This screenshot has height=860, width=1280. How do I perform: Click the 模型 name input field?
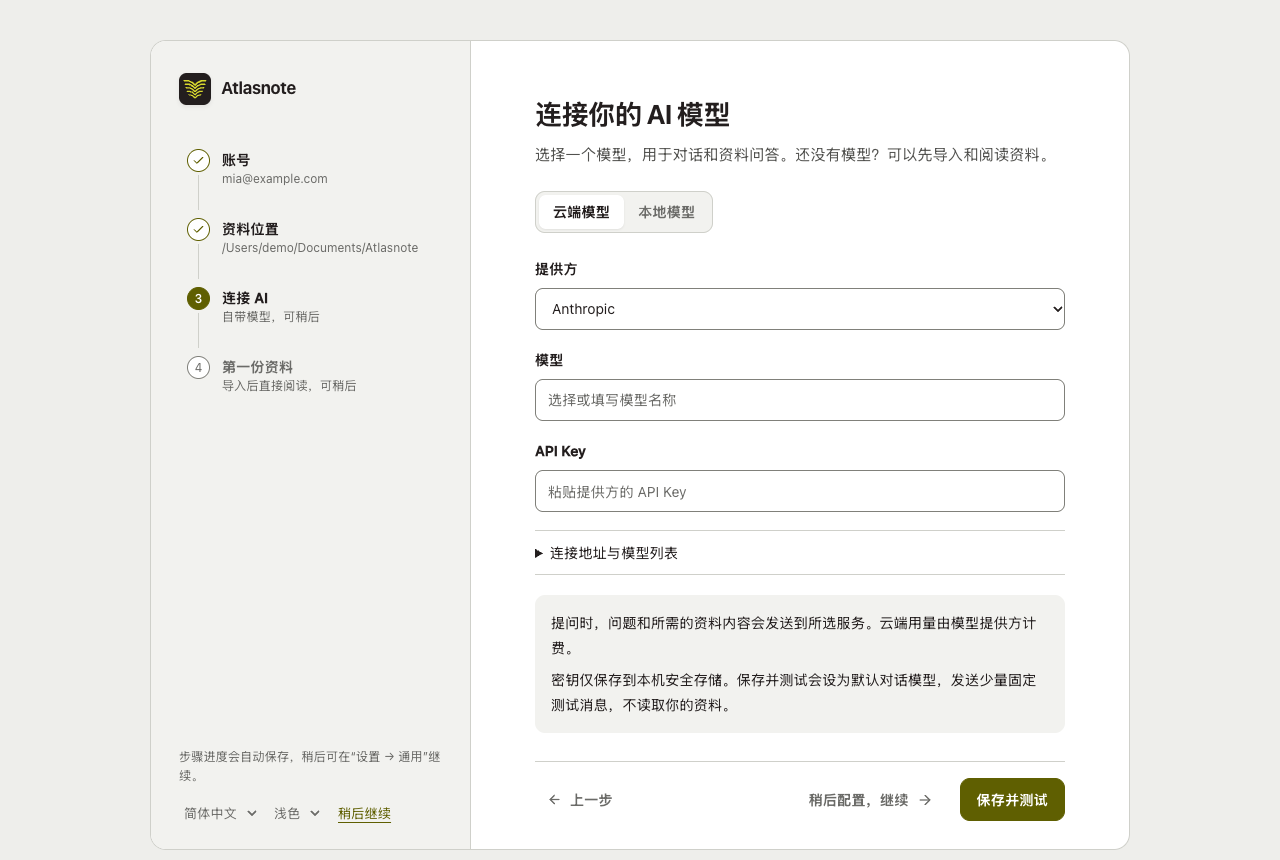(800, 400)
